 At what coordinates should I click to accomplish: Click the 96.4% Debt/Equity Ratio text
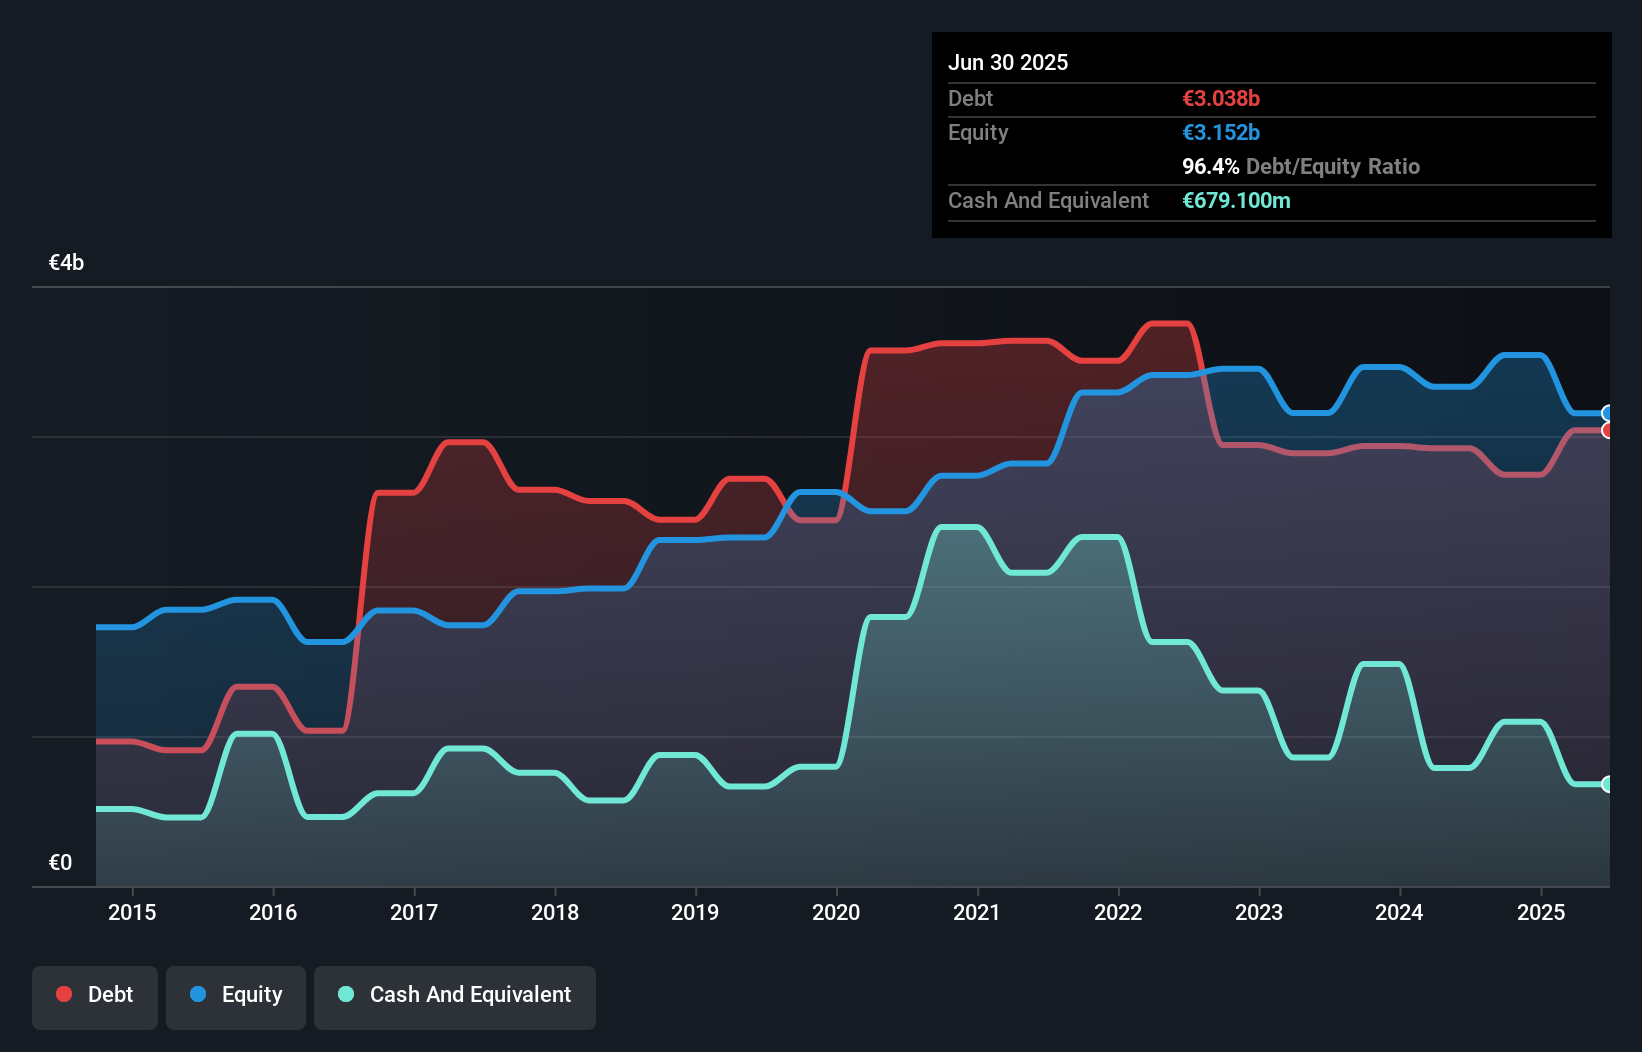point(1301,166)
